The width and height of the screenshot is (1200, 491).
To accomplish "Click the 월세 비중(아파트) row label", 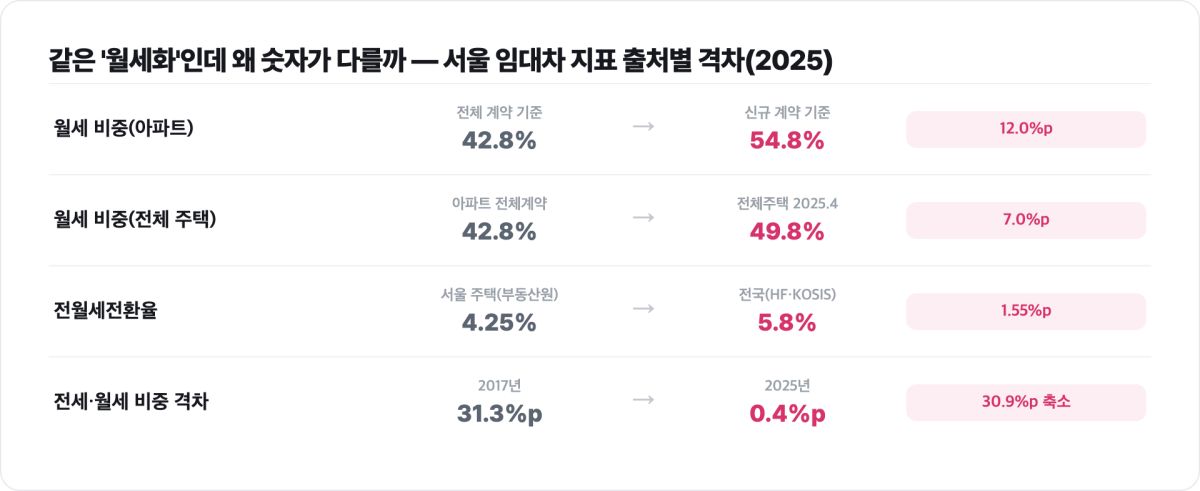I will 124,129.
